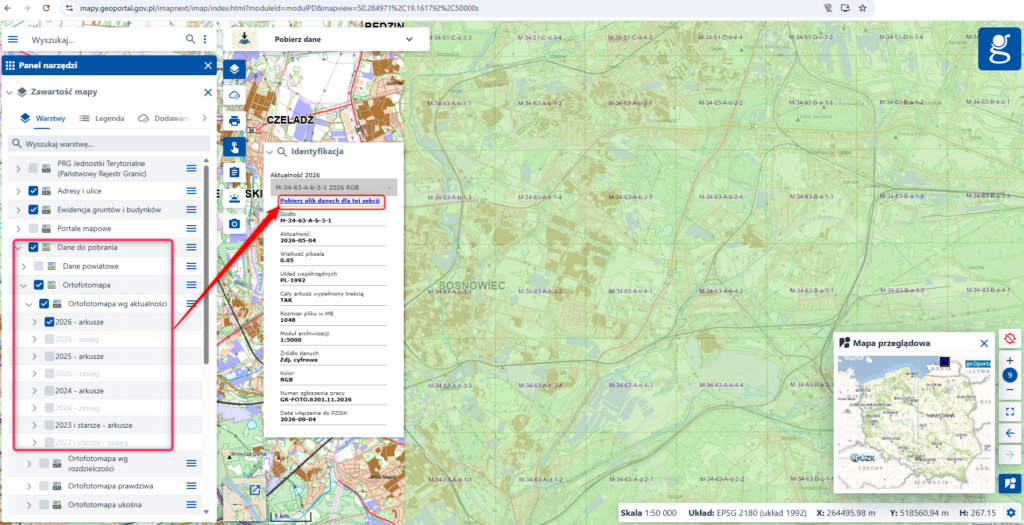Open the M-34-63-A-b-3-1 2026 RGB dropdown
The width and height of the screenshot is (1024, 525).
[x=333, y=187]
